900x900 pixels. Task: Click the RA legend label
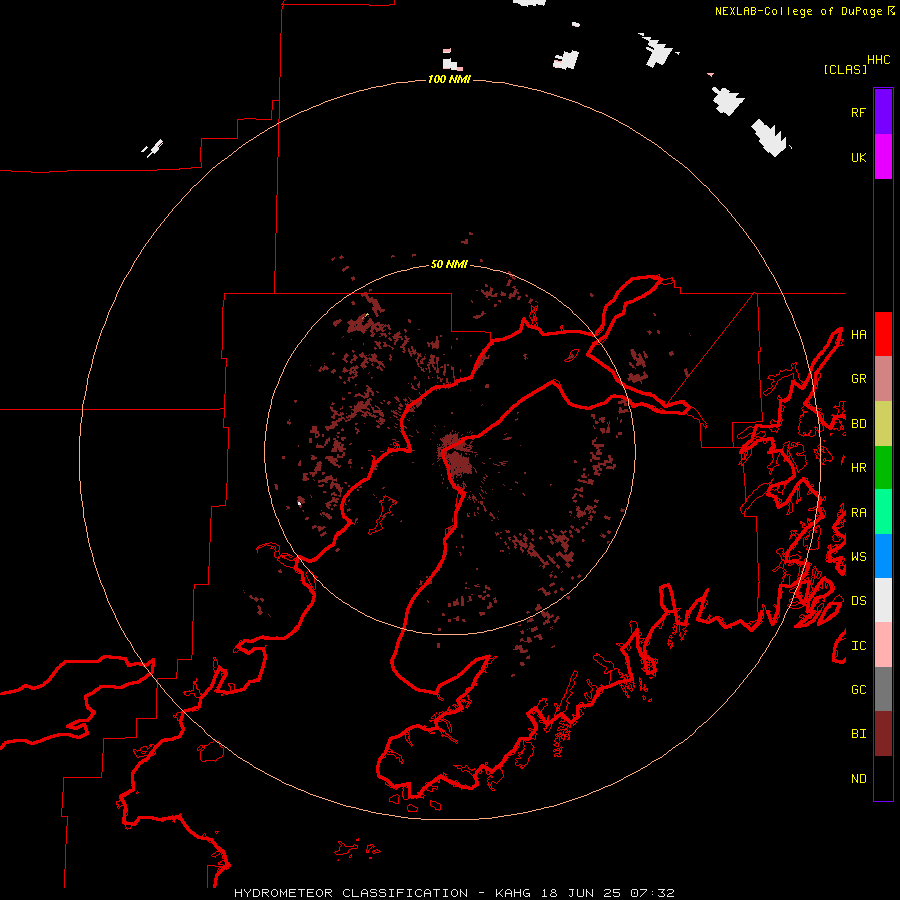pos(859,513)
